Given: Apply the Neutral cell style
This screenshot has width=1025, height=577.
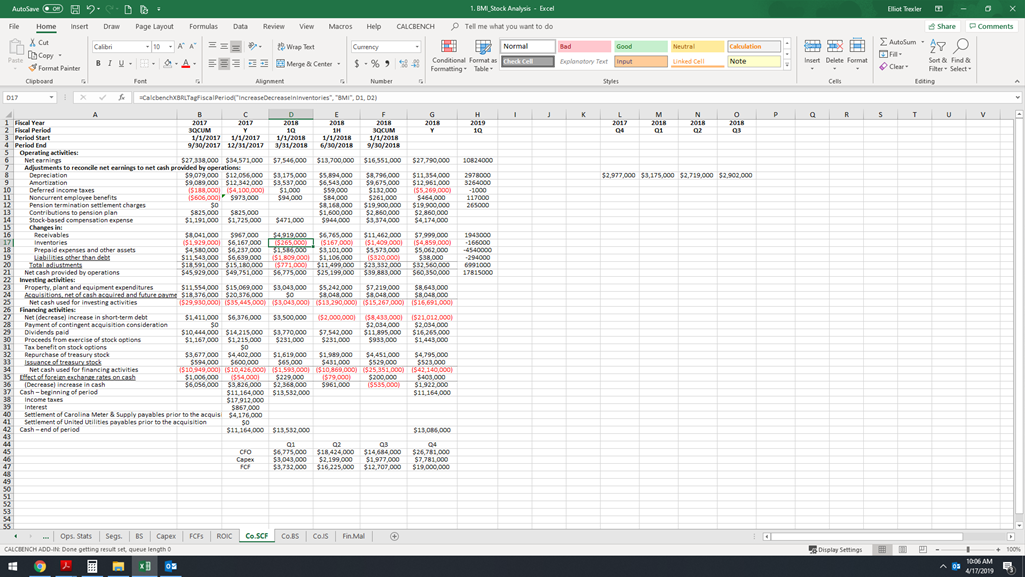Looking at the screenshot, I should click(x=697, y=46).
